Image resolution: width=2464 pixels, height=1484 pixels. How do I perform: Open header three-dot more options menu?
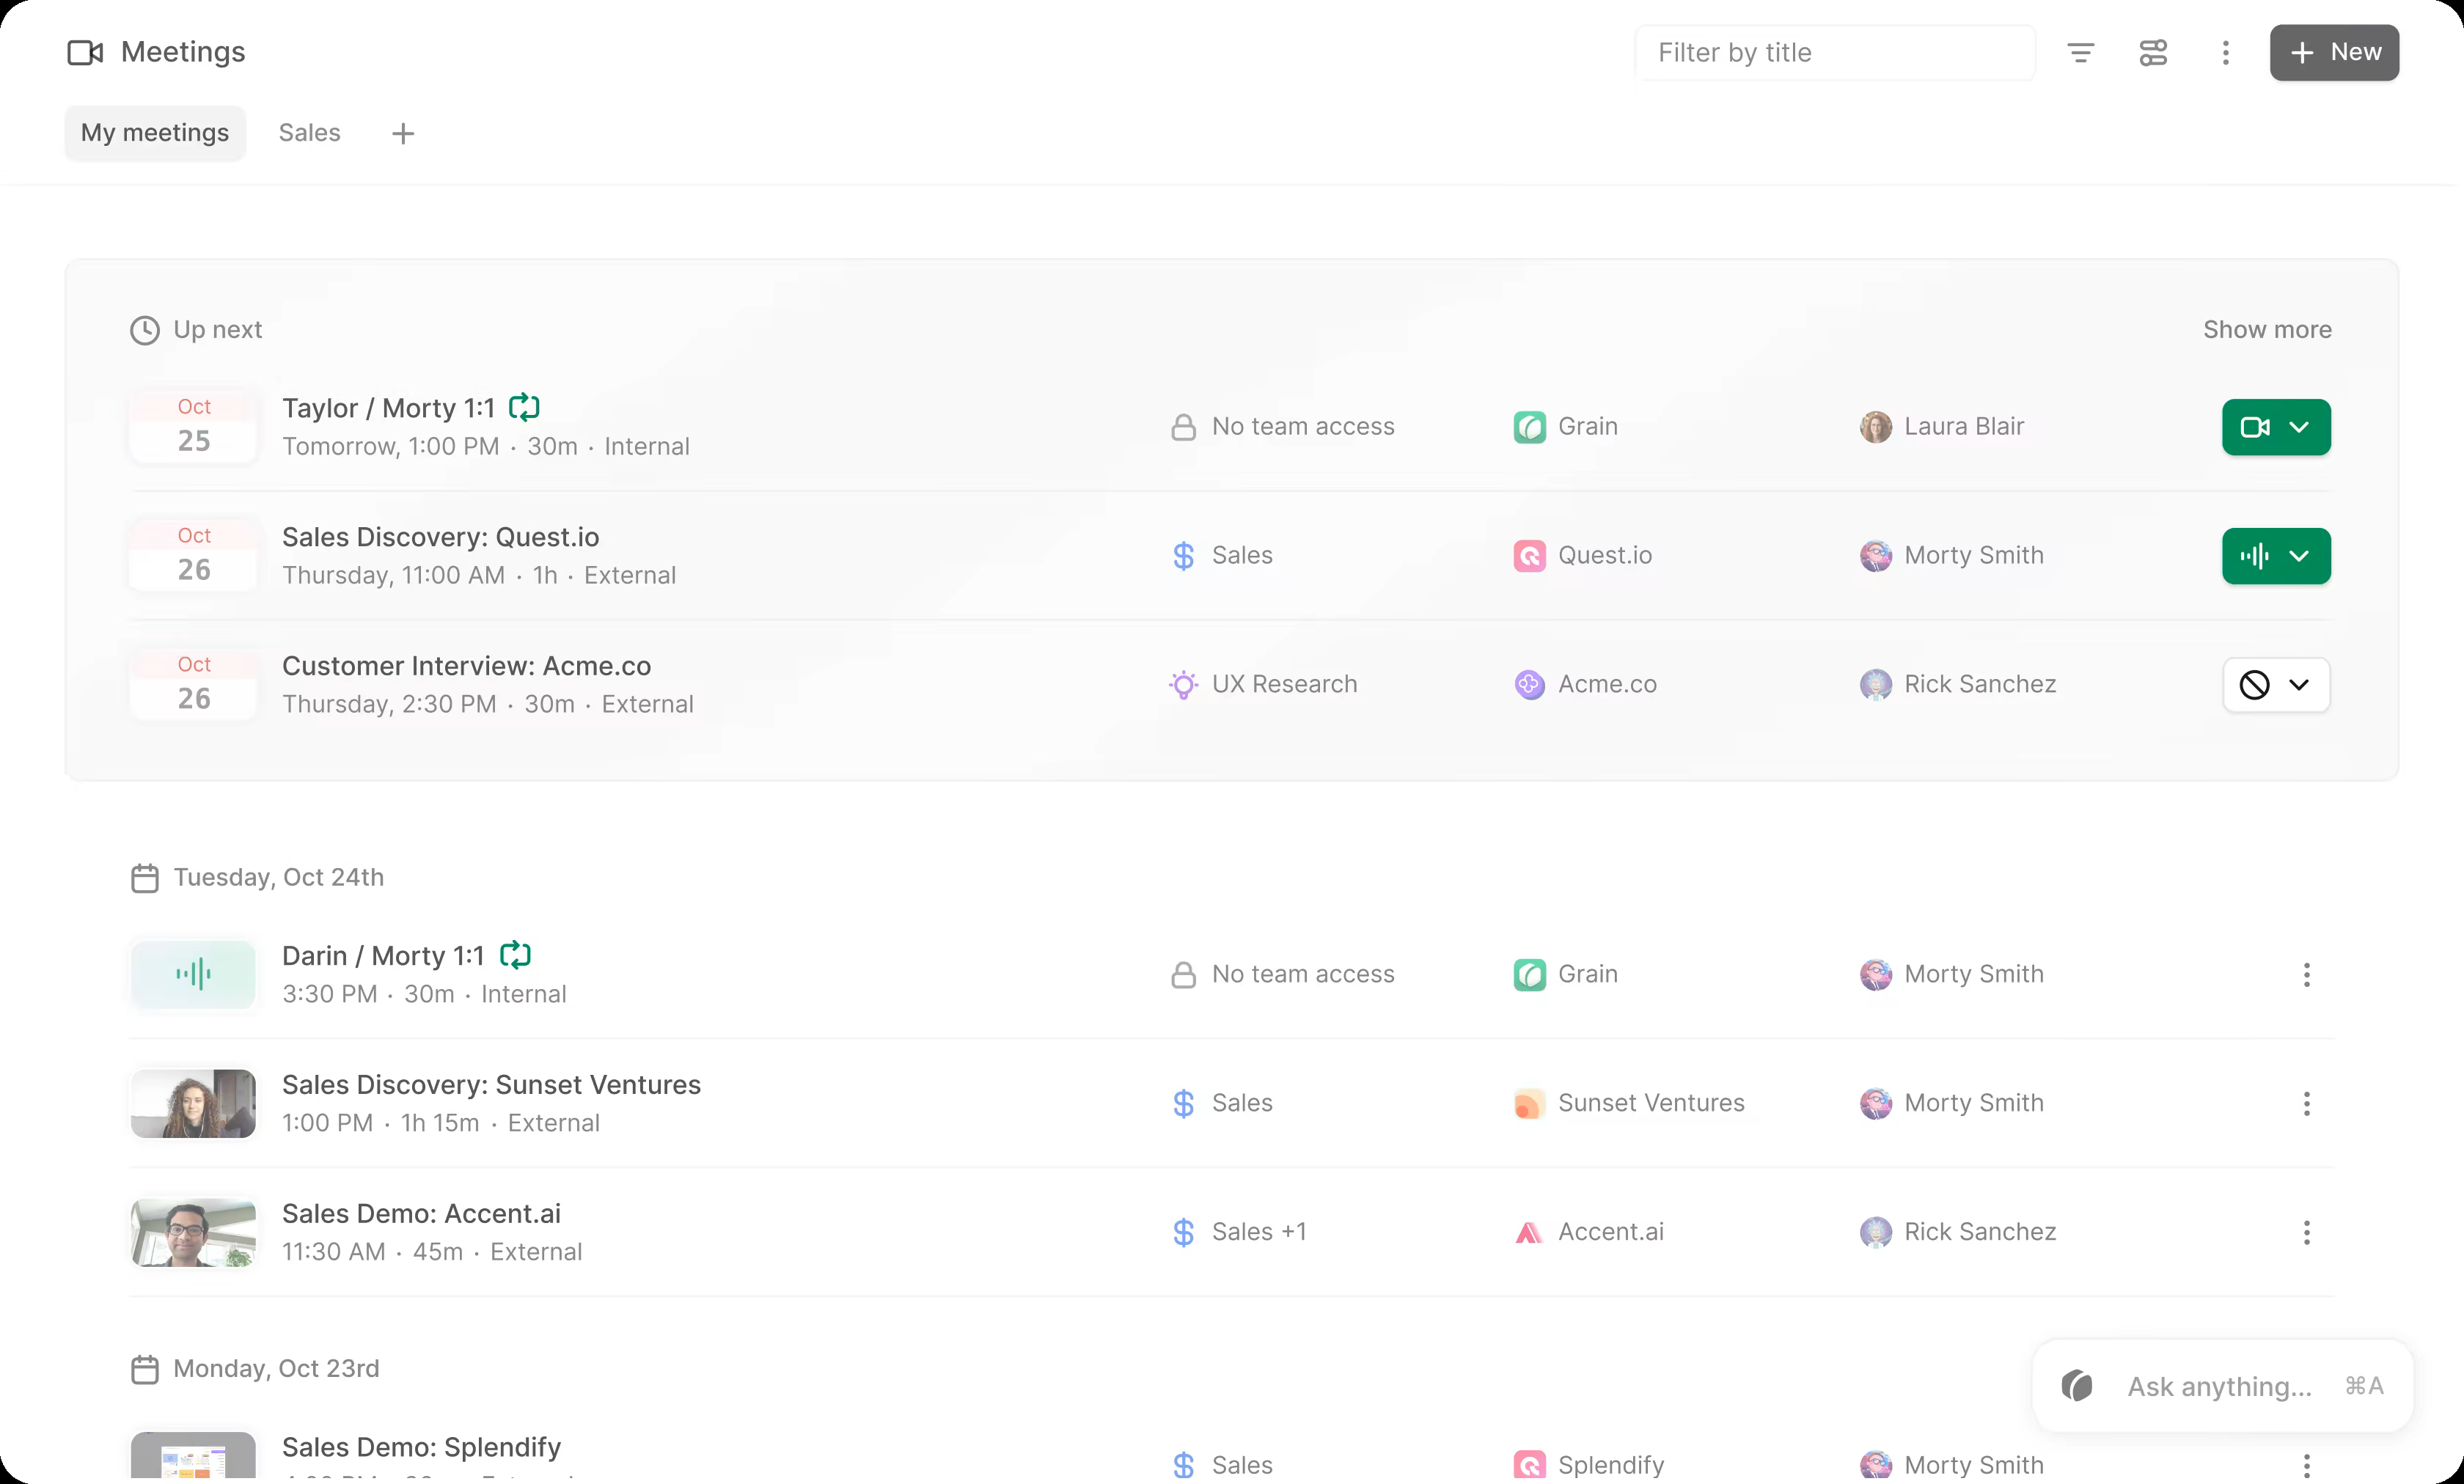tap(2225, 53)
